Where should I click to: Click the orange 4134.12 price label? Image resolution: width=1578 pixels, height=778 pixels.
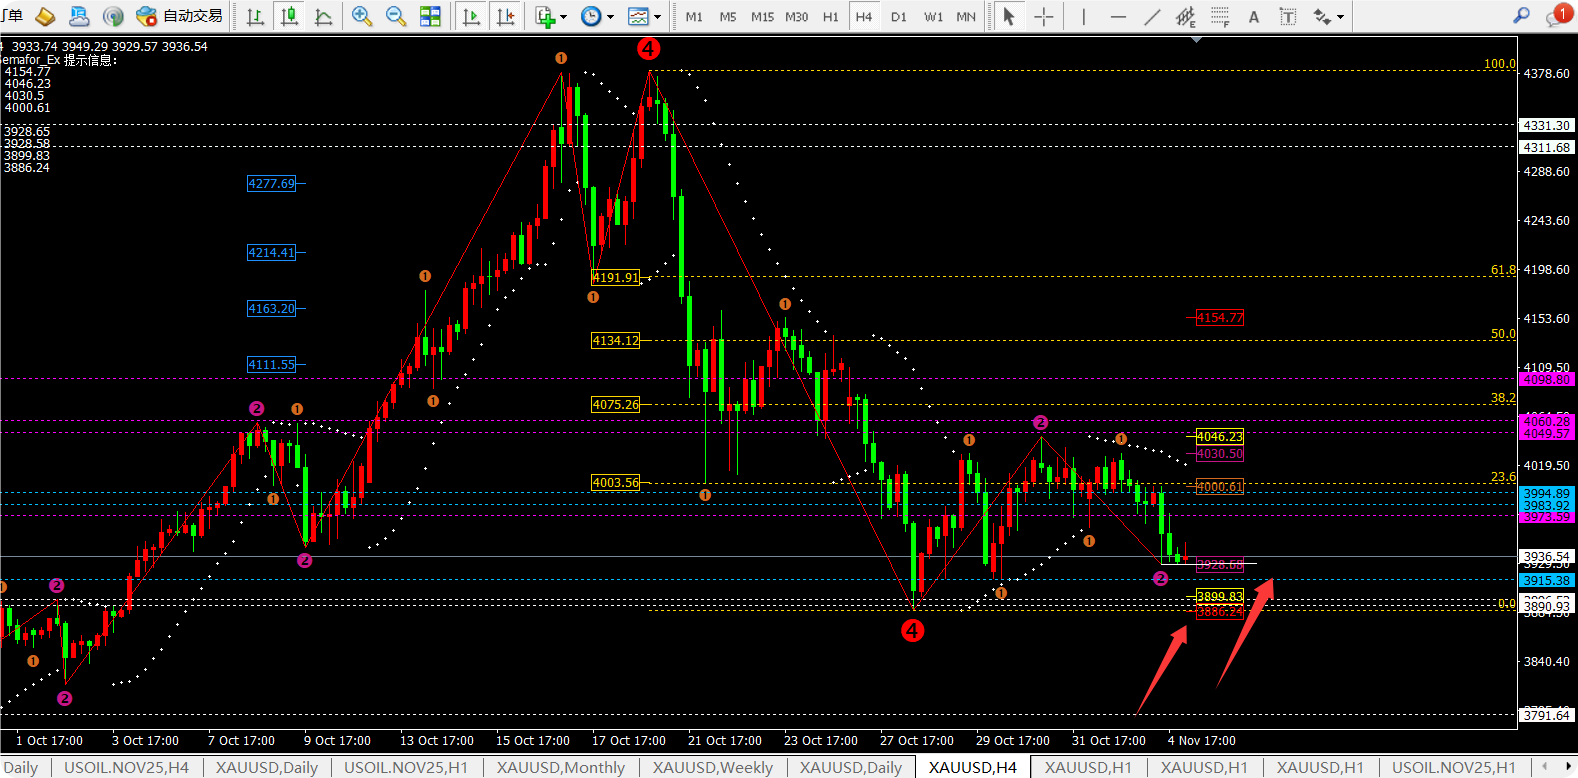point(615,341)
